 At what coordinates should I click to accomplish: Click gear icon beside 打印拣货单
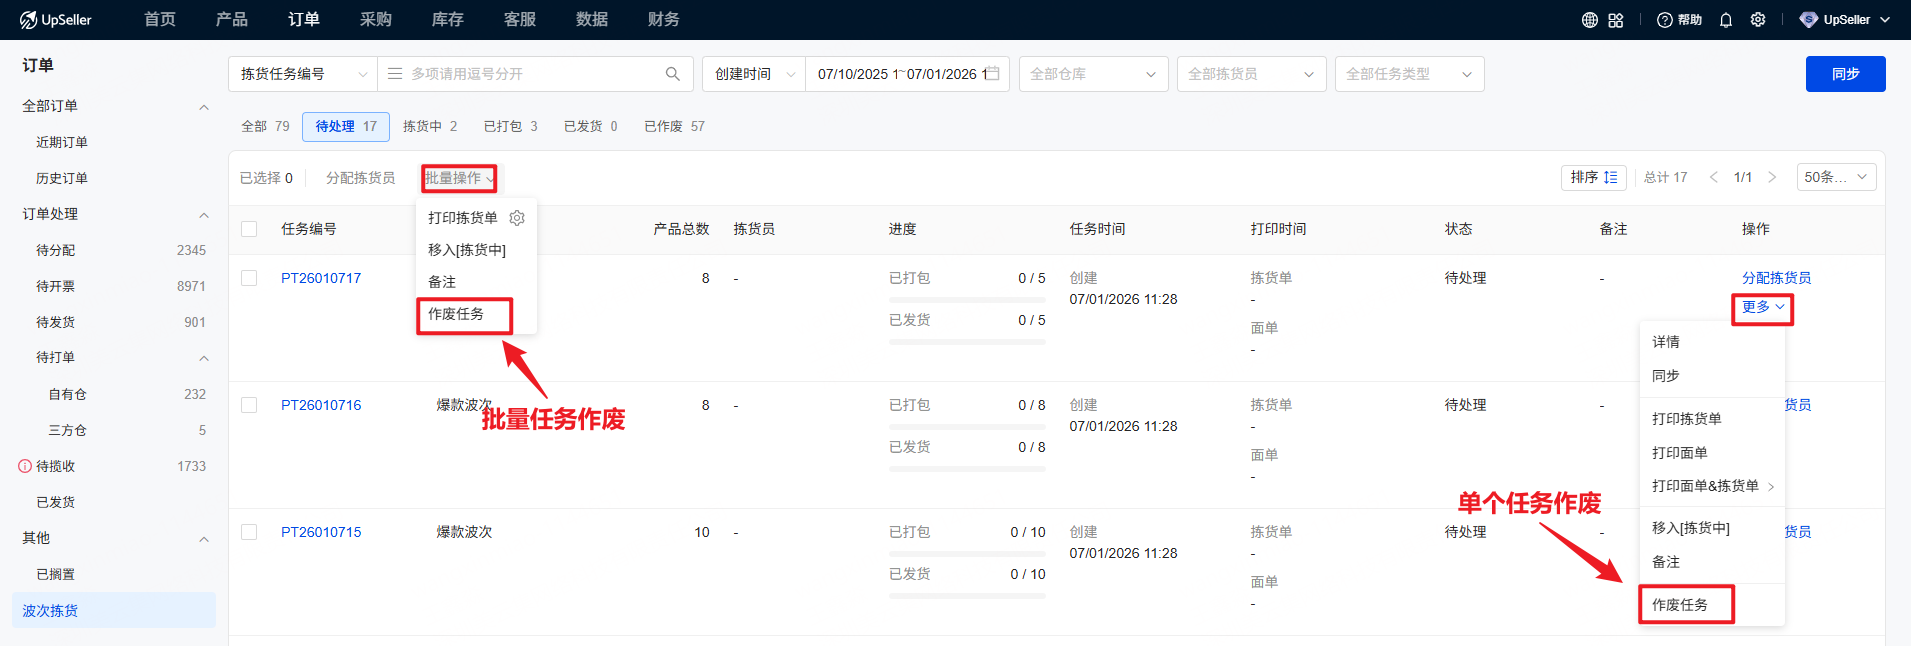(517, 218)
